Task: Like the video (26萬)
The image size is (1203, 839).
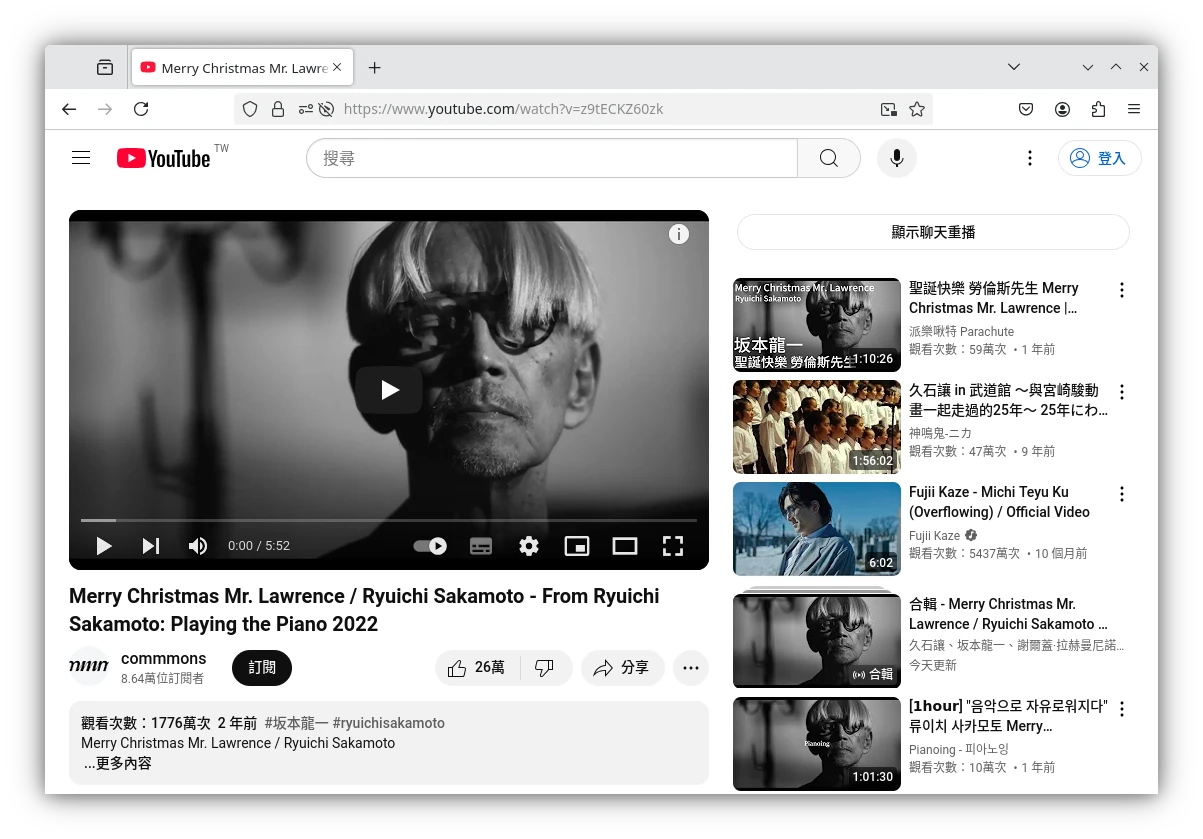Action: (x=478, y=668)
